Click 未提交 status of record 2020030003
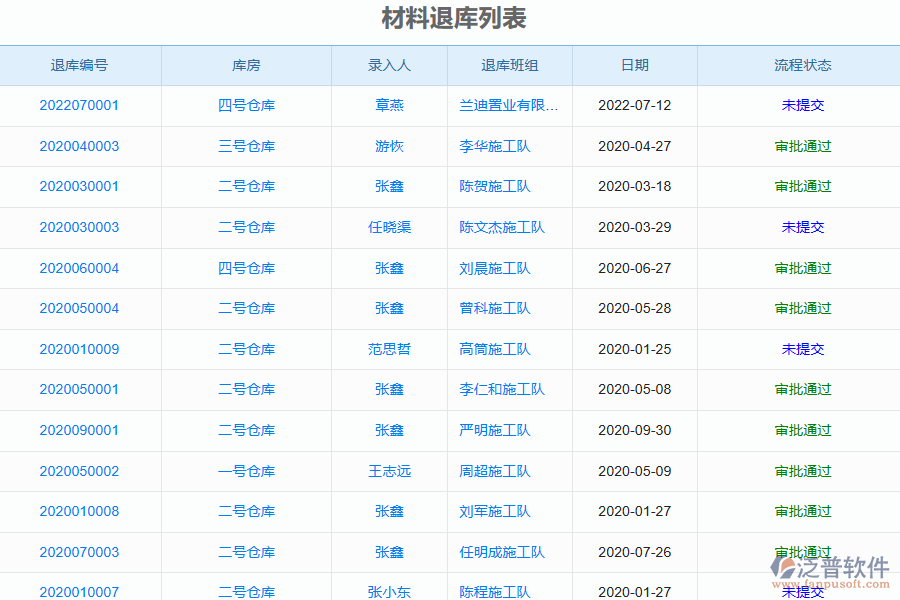Viewport: 900px width, 600px height. (x=803, y=227)
